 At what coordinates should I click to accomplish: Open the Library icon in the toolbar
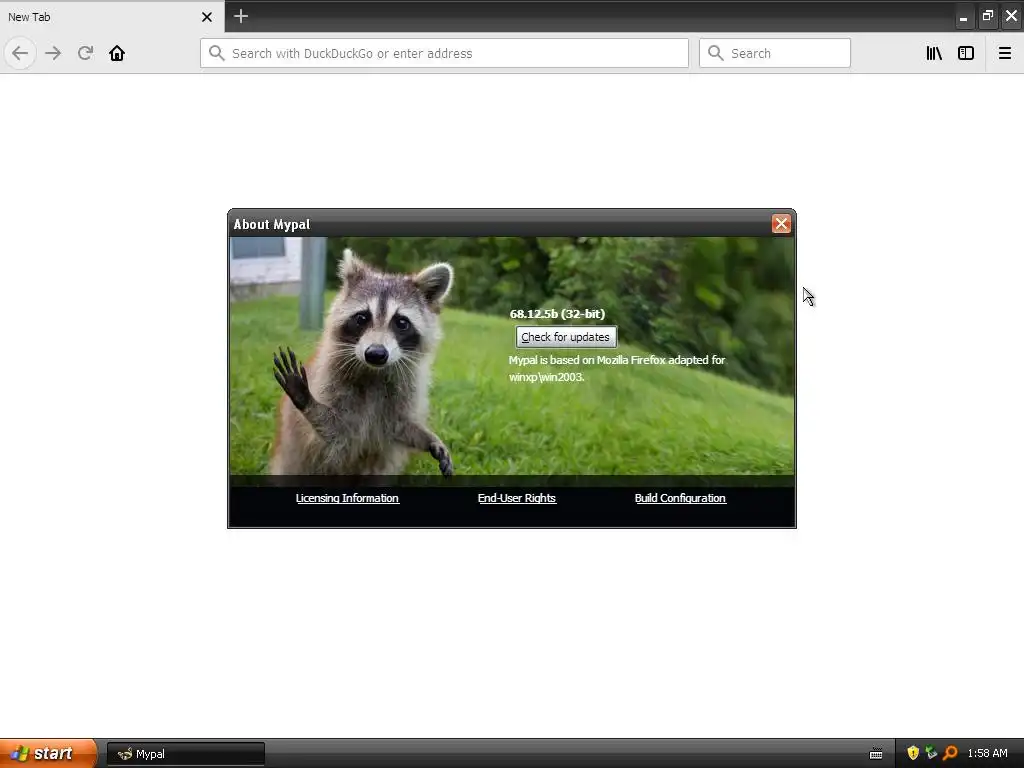point(934,53)
